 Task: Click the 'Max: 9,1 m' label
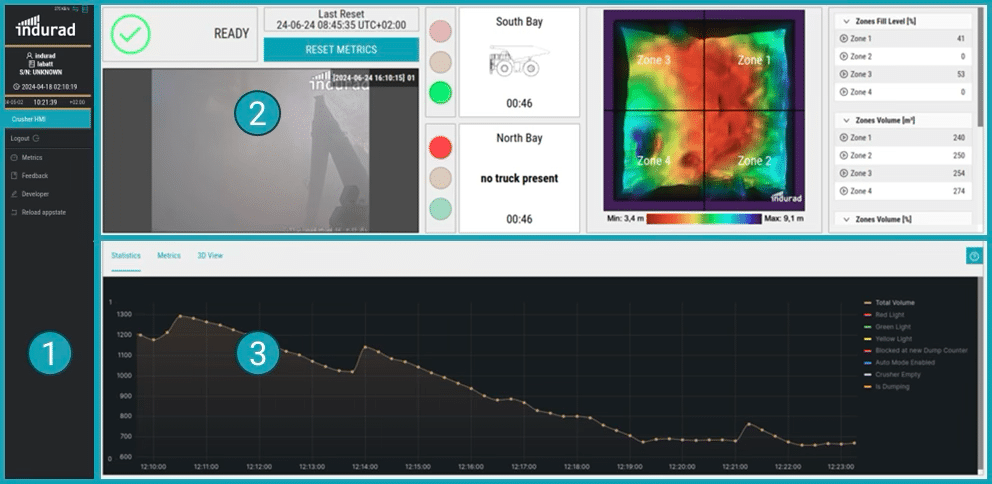pos(783,218)
